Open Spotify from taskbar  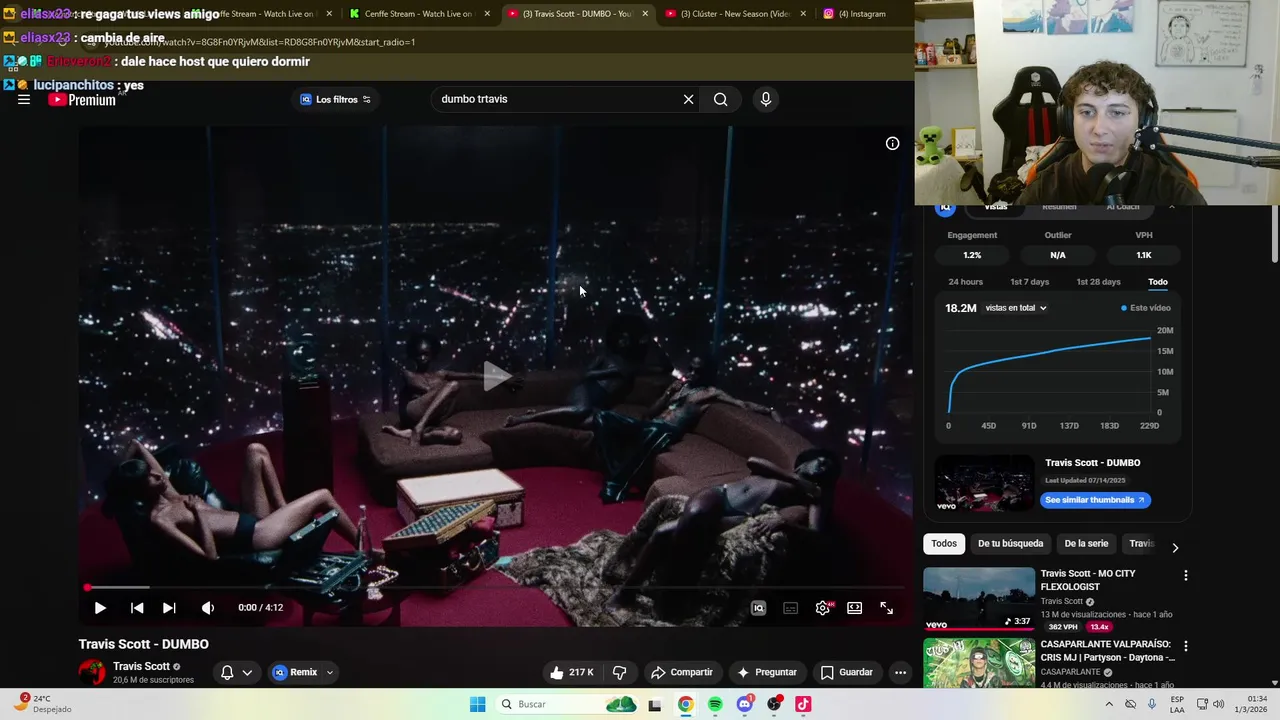click(715, 704)
